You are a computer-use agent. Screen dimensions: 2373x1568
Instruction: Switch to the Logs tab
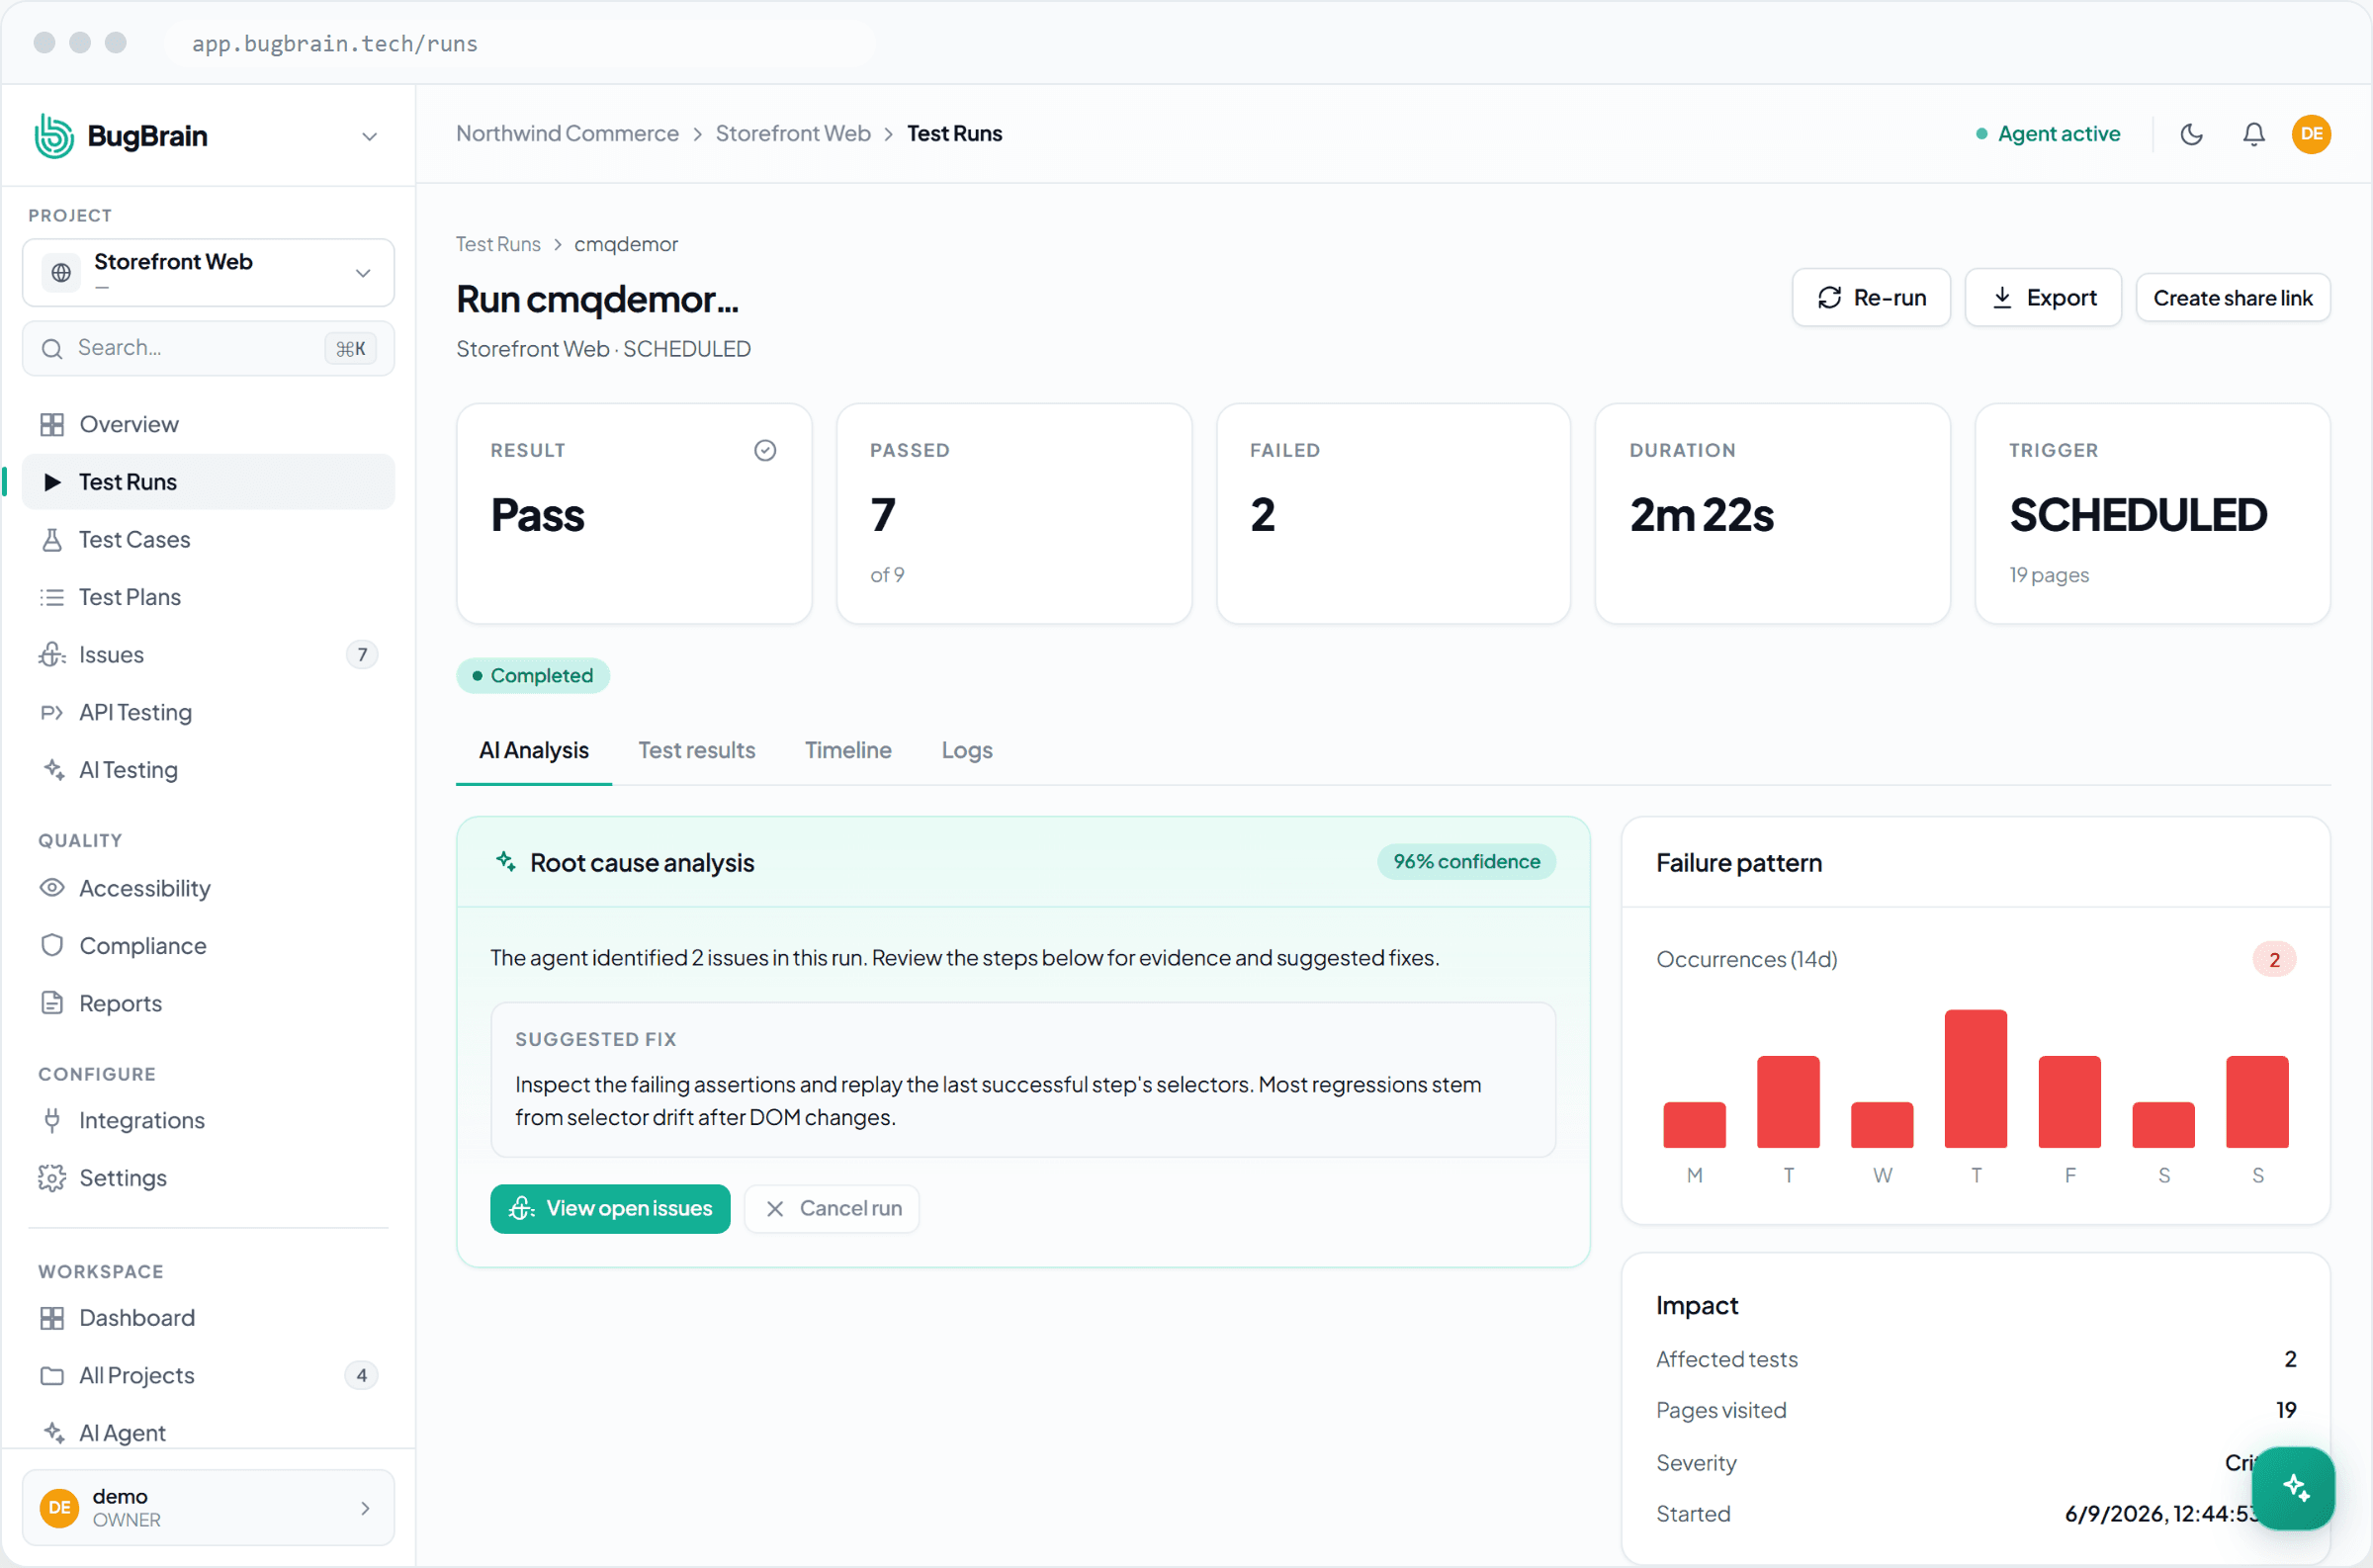click(x=967, y=750)
